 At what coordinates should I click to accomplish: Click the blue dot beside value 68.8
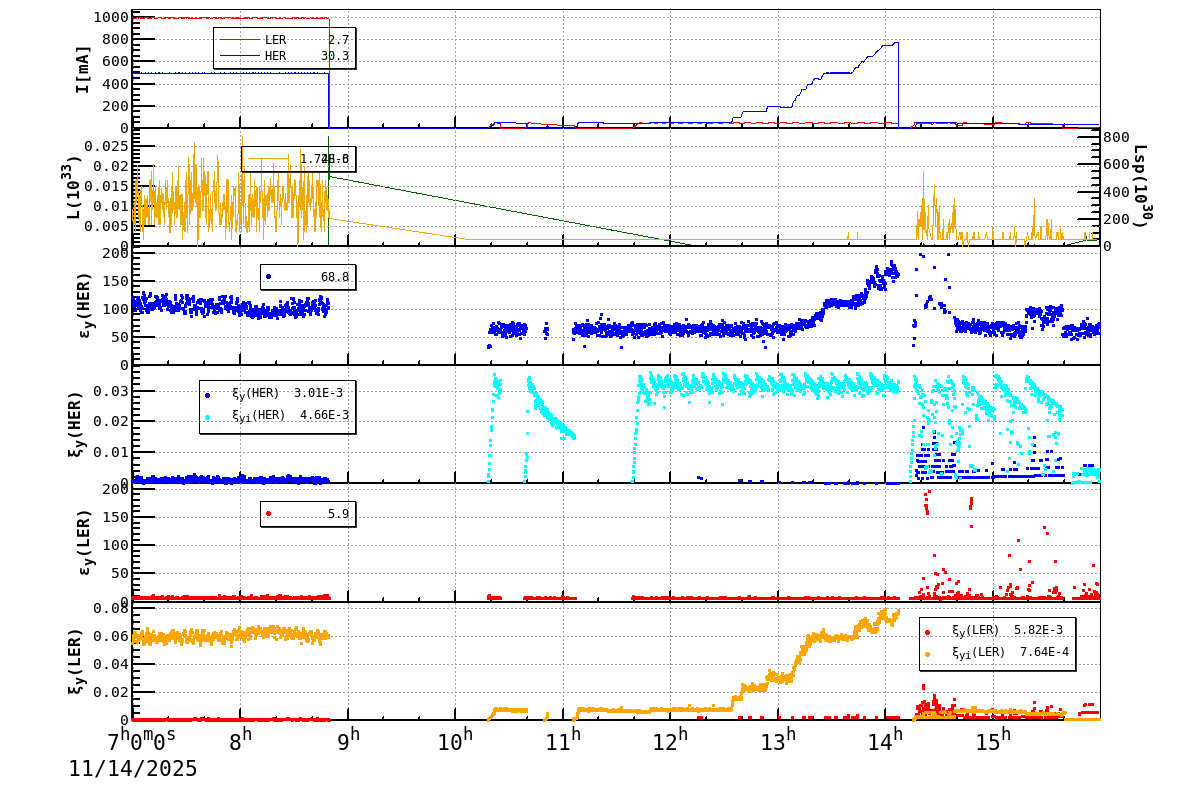(268, 277)
